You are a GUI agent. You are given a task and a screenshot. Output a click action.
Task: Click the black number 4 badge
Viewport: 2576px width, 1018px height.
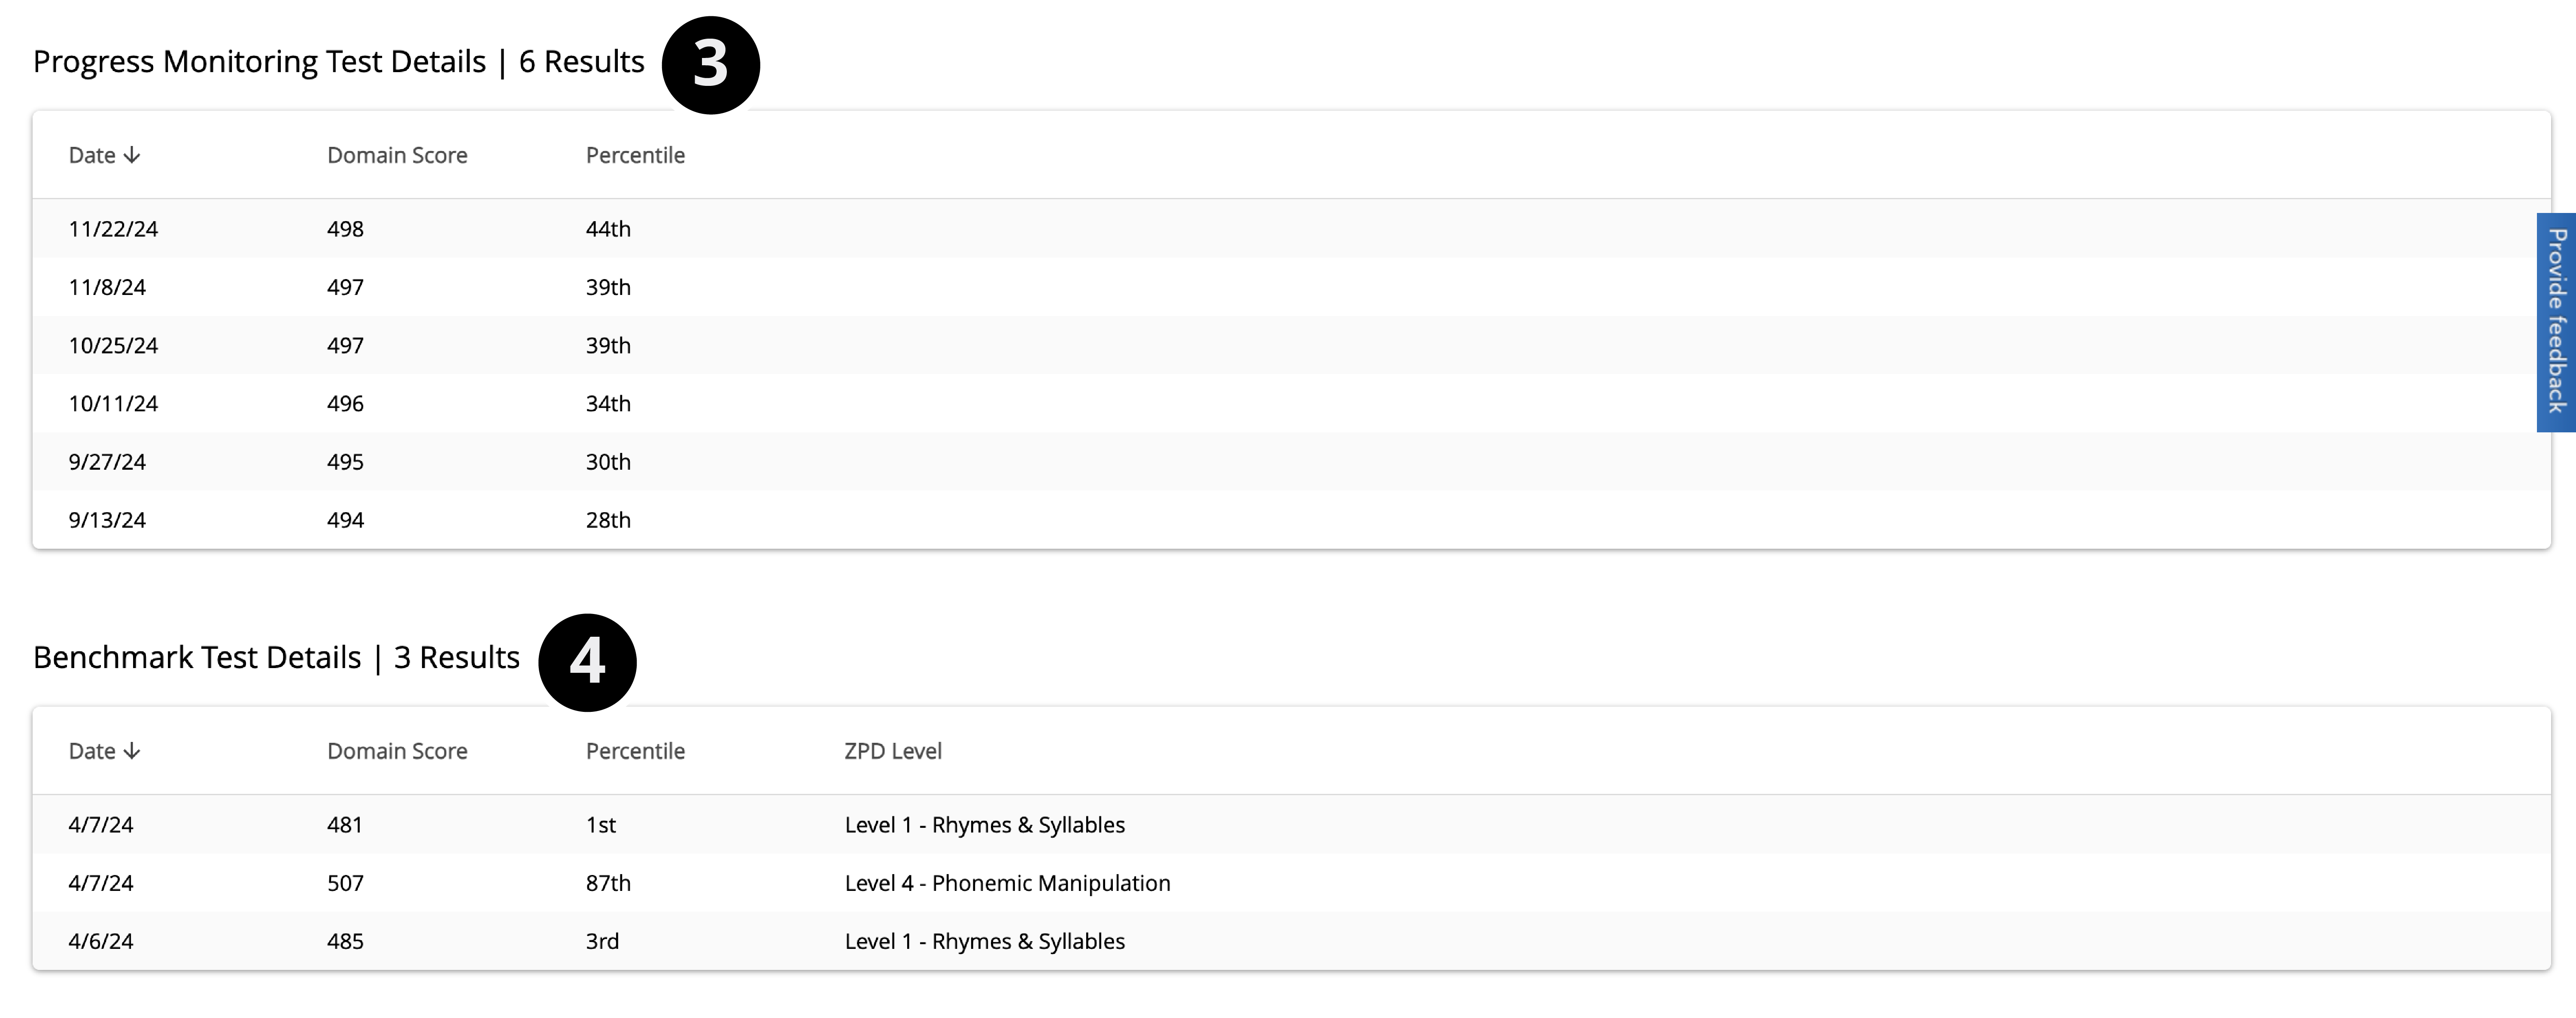point(587,662)
